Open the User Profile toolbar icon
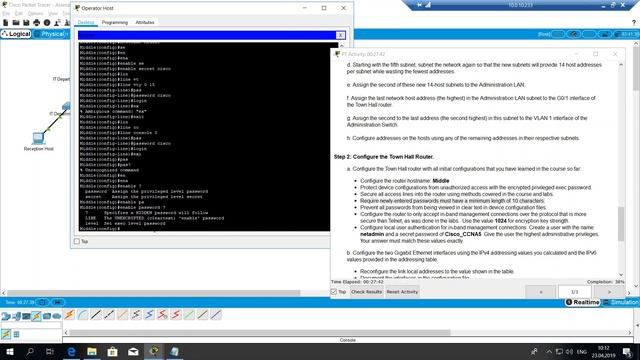640x360 pixels. click(x=57, y=23)
